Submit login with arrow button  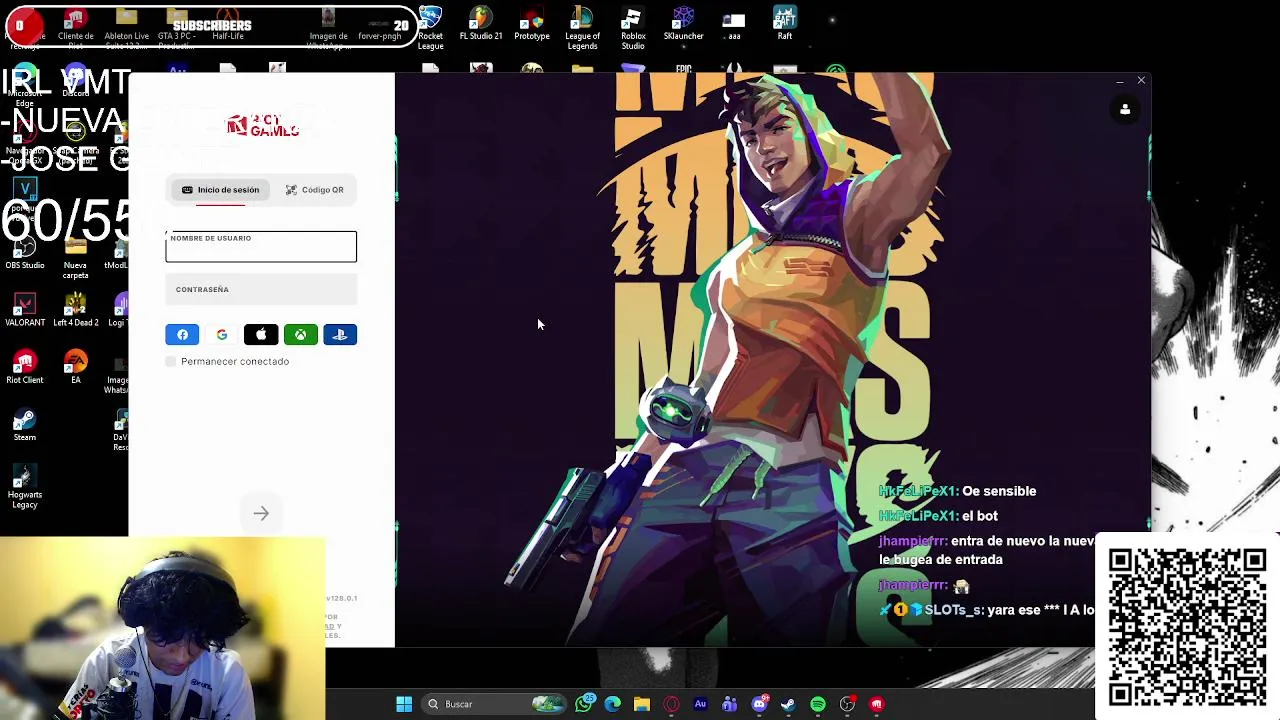[x=261, y=513]
